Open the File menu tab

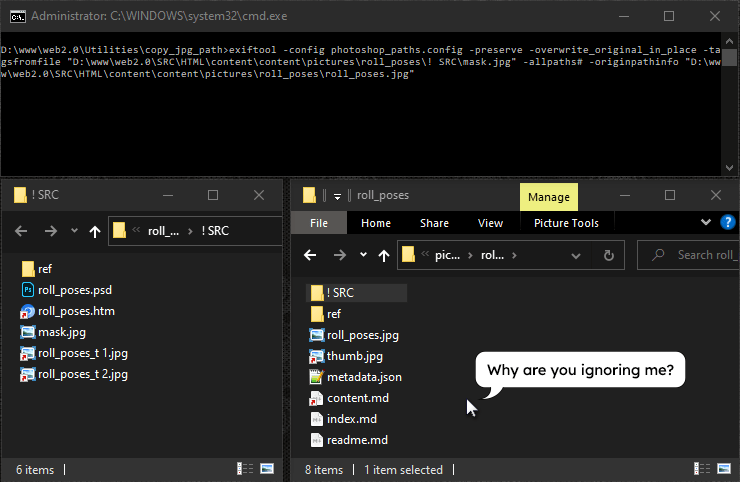(x=319, y=223)
